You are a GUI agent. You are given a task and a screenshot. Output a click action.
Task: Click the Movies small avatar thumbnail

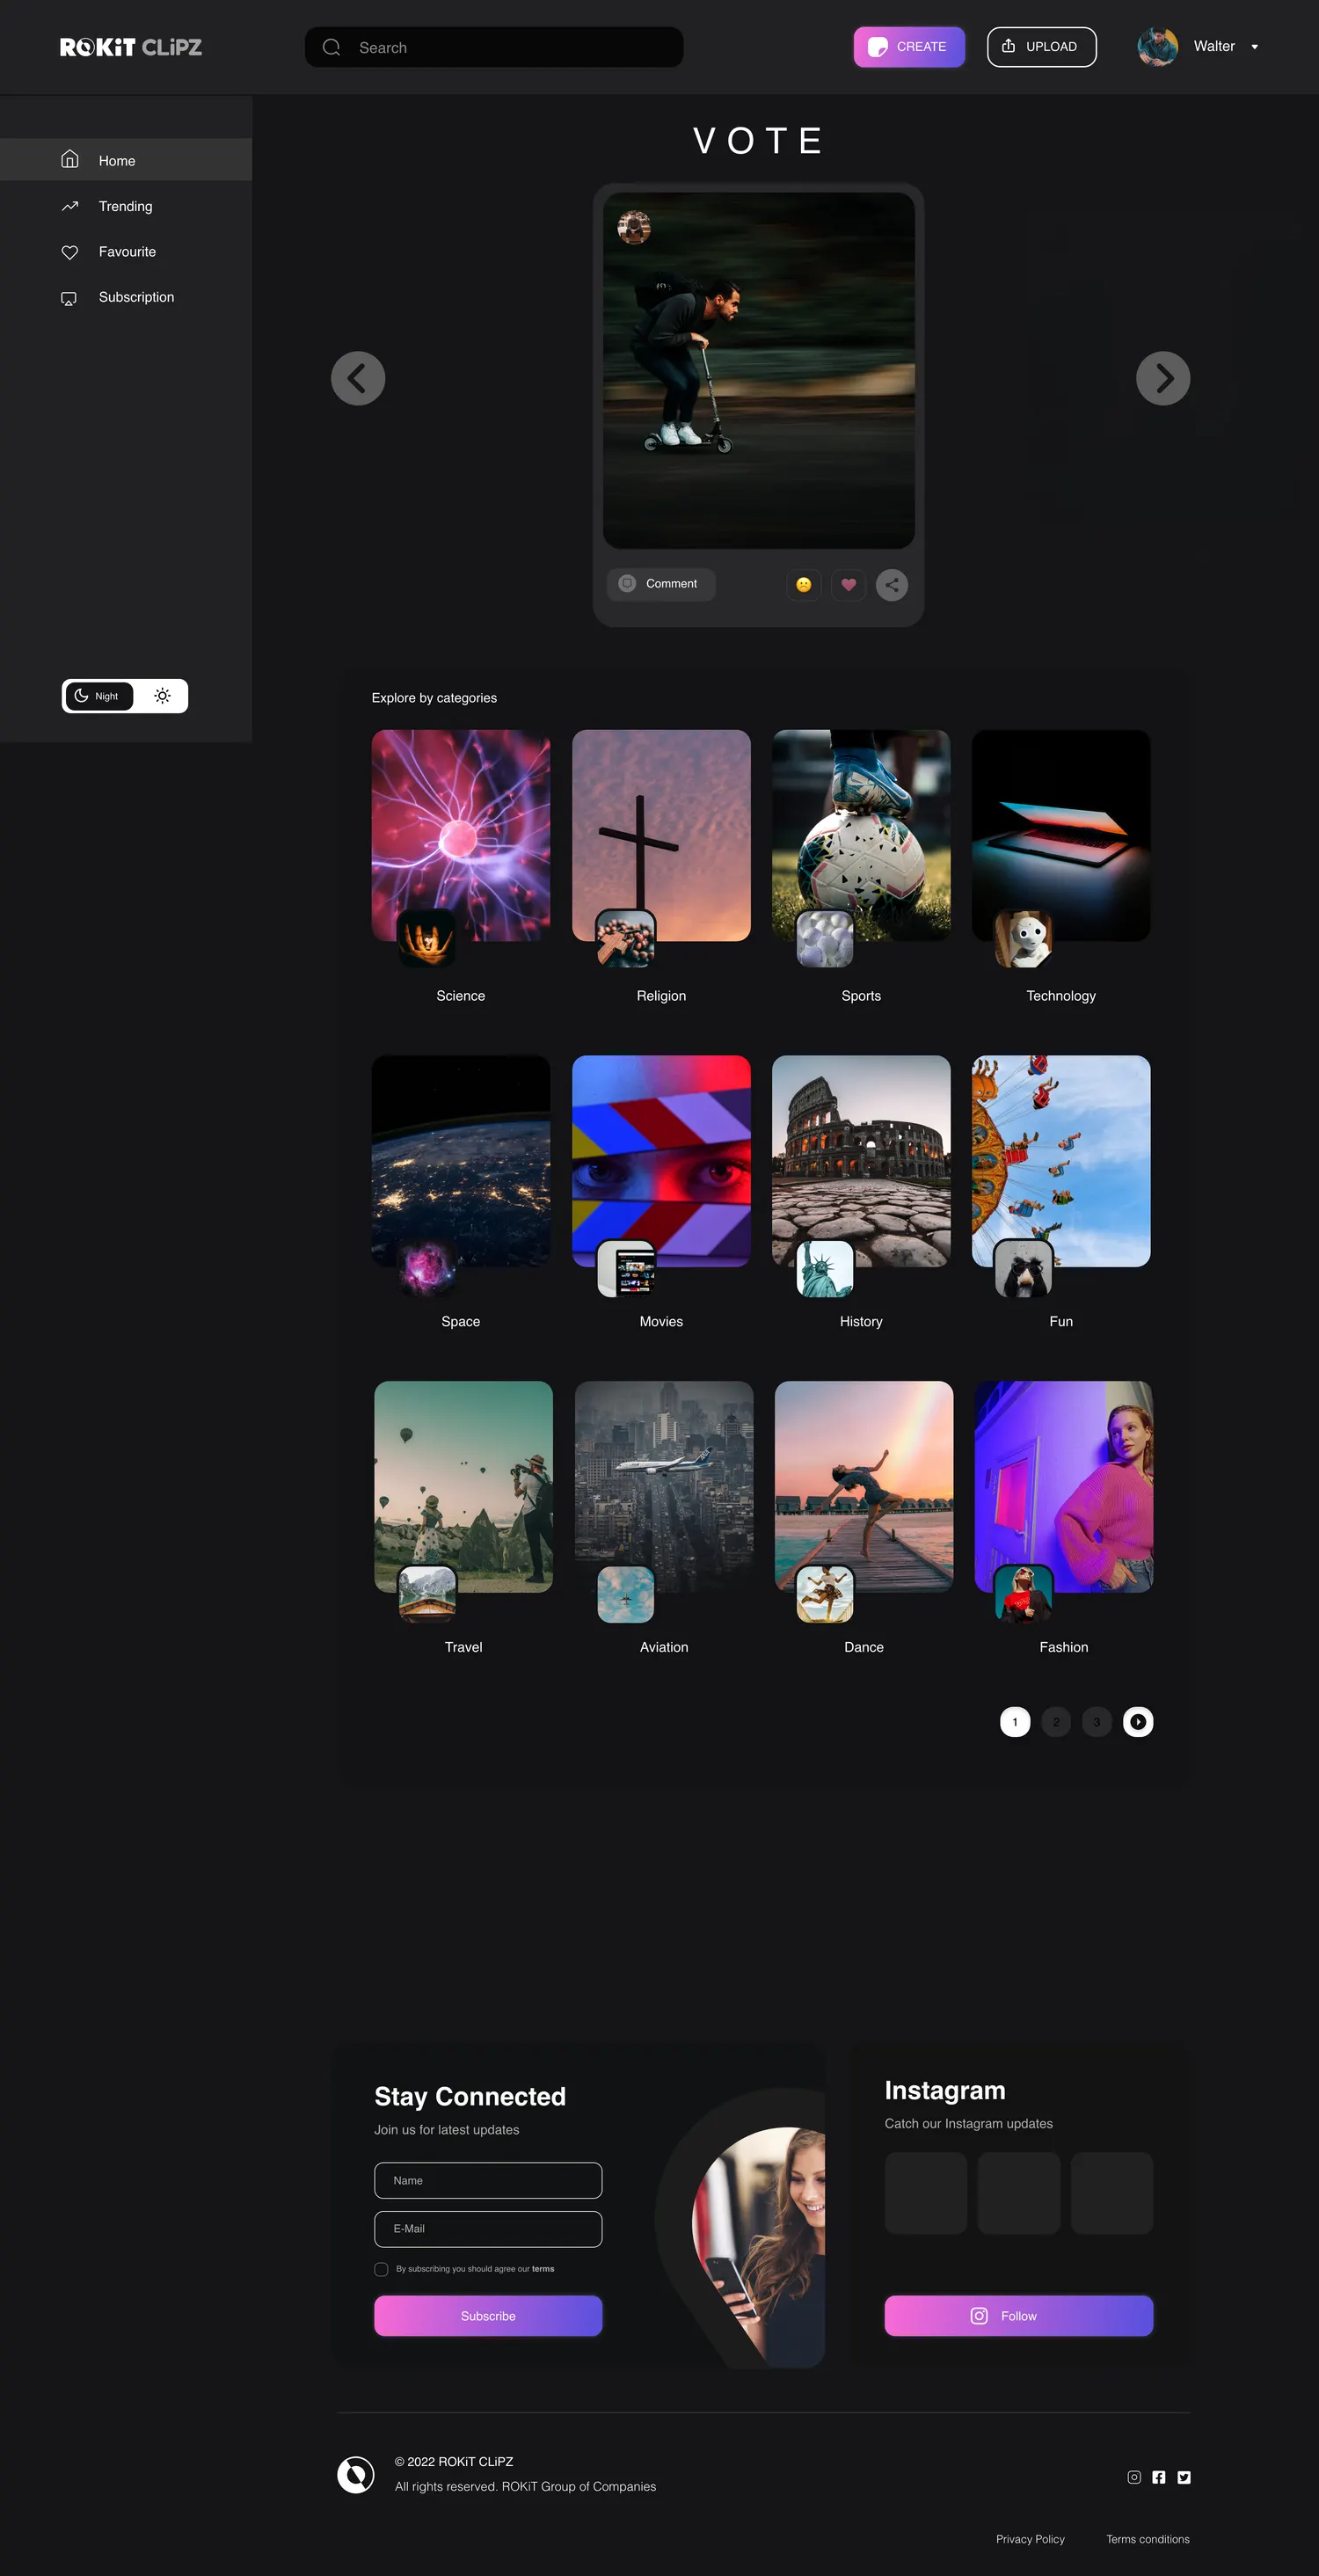(x=626, y=1269)
